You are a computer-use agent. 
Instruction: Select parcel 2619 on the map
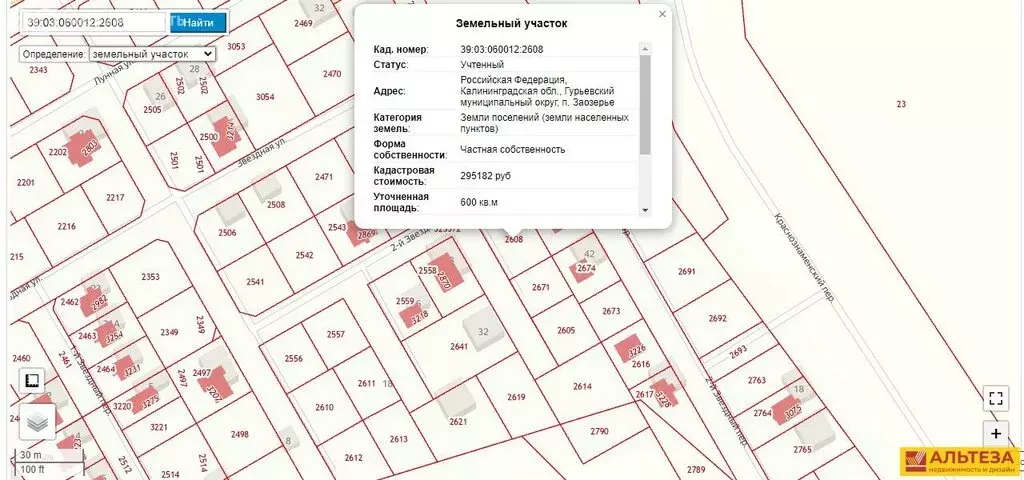pos(516,397)
